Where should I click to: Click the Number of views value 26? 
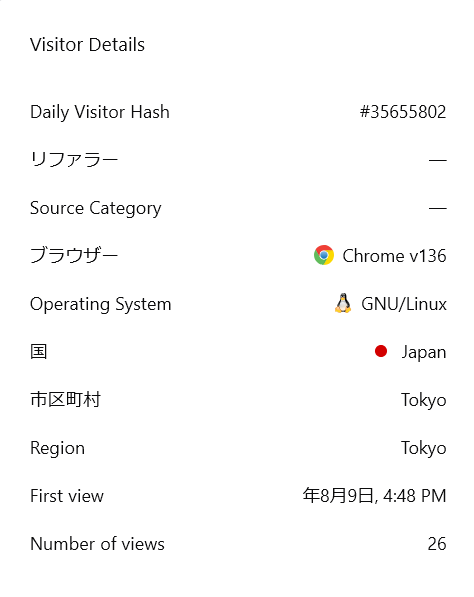(437, 544)
